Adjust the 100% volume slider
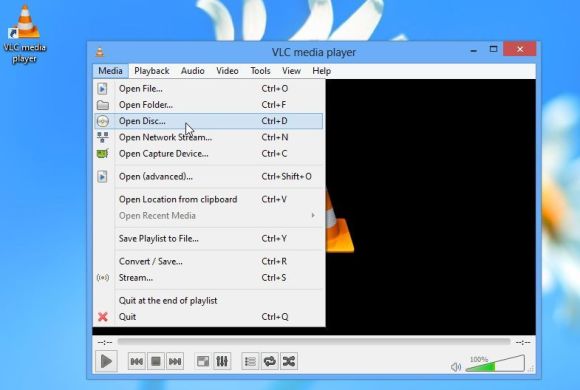Image resolution: width=580 pixels, height=390 pixels. coord(495,363)
